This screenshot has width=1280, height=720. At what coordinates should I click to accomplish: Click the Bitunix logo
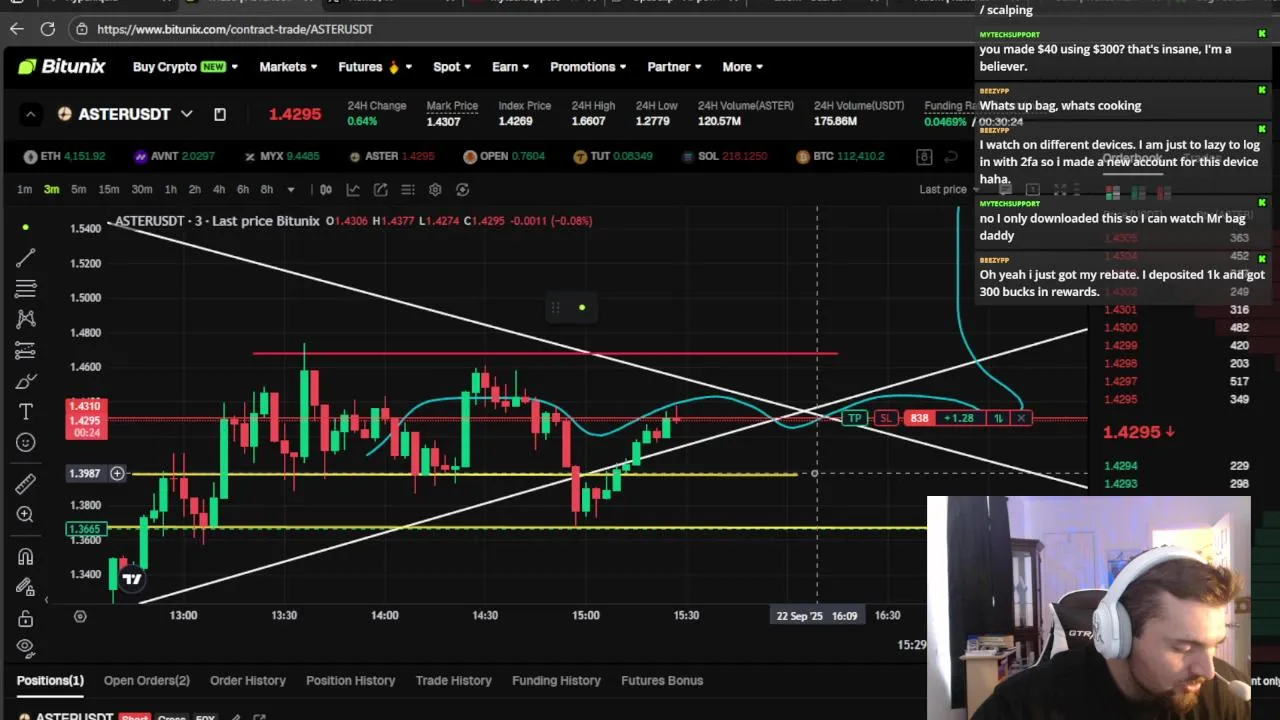(61, 66)
